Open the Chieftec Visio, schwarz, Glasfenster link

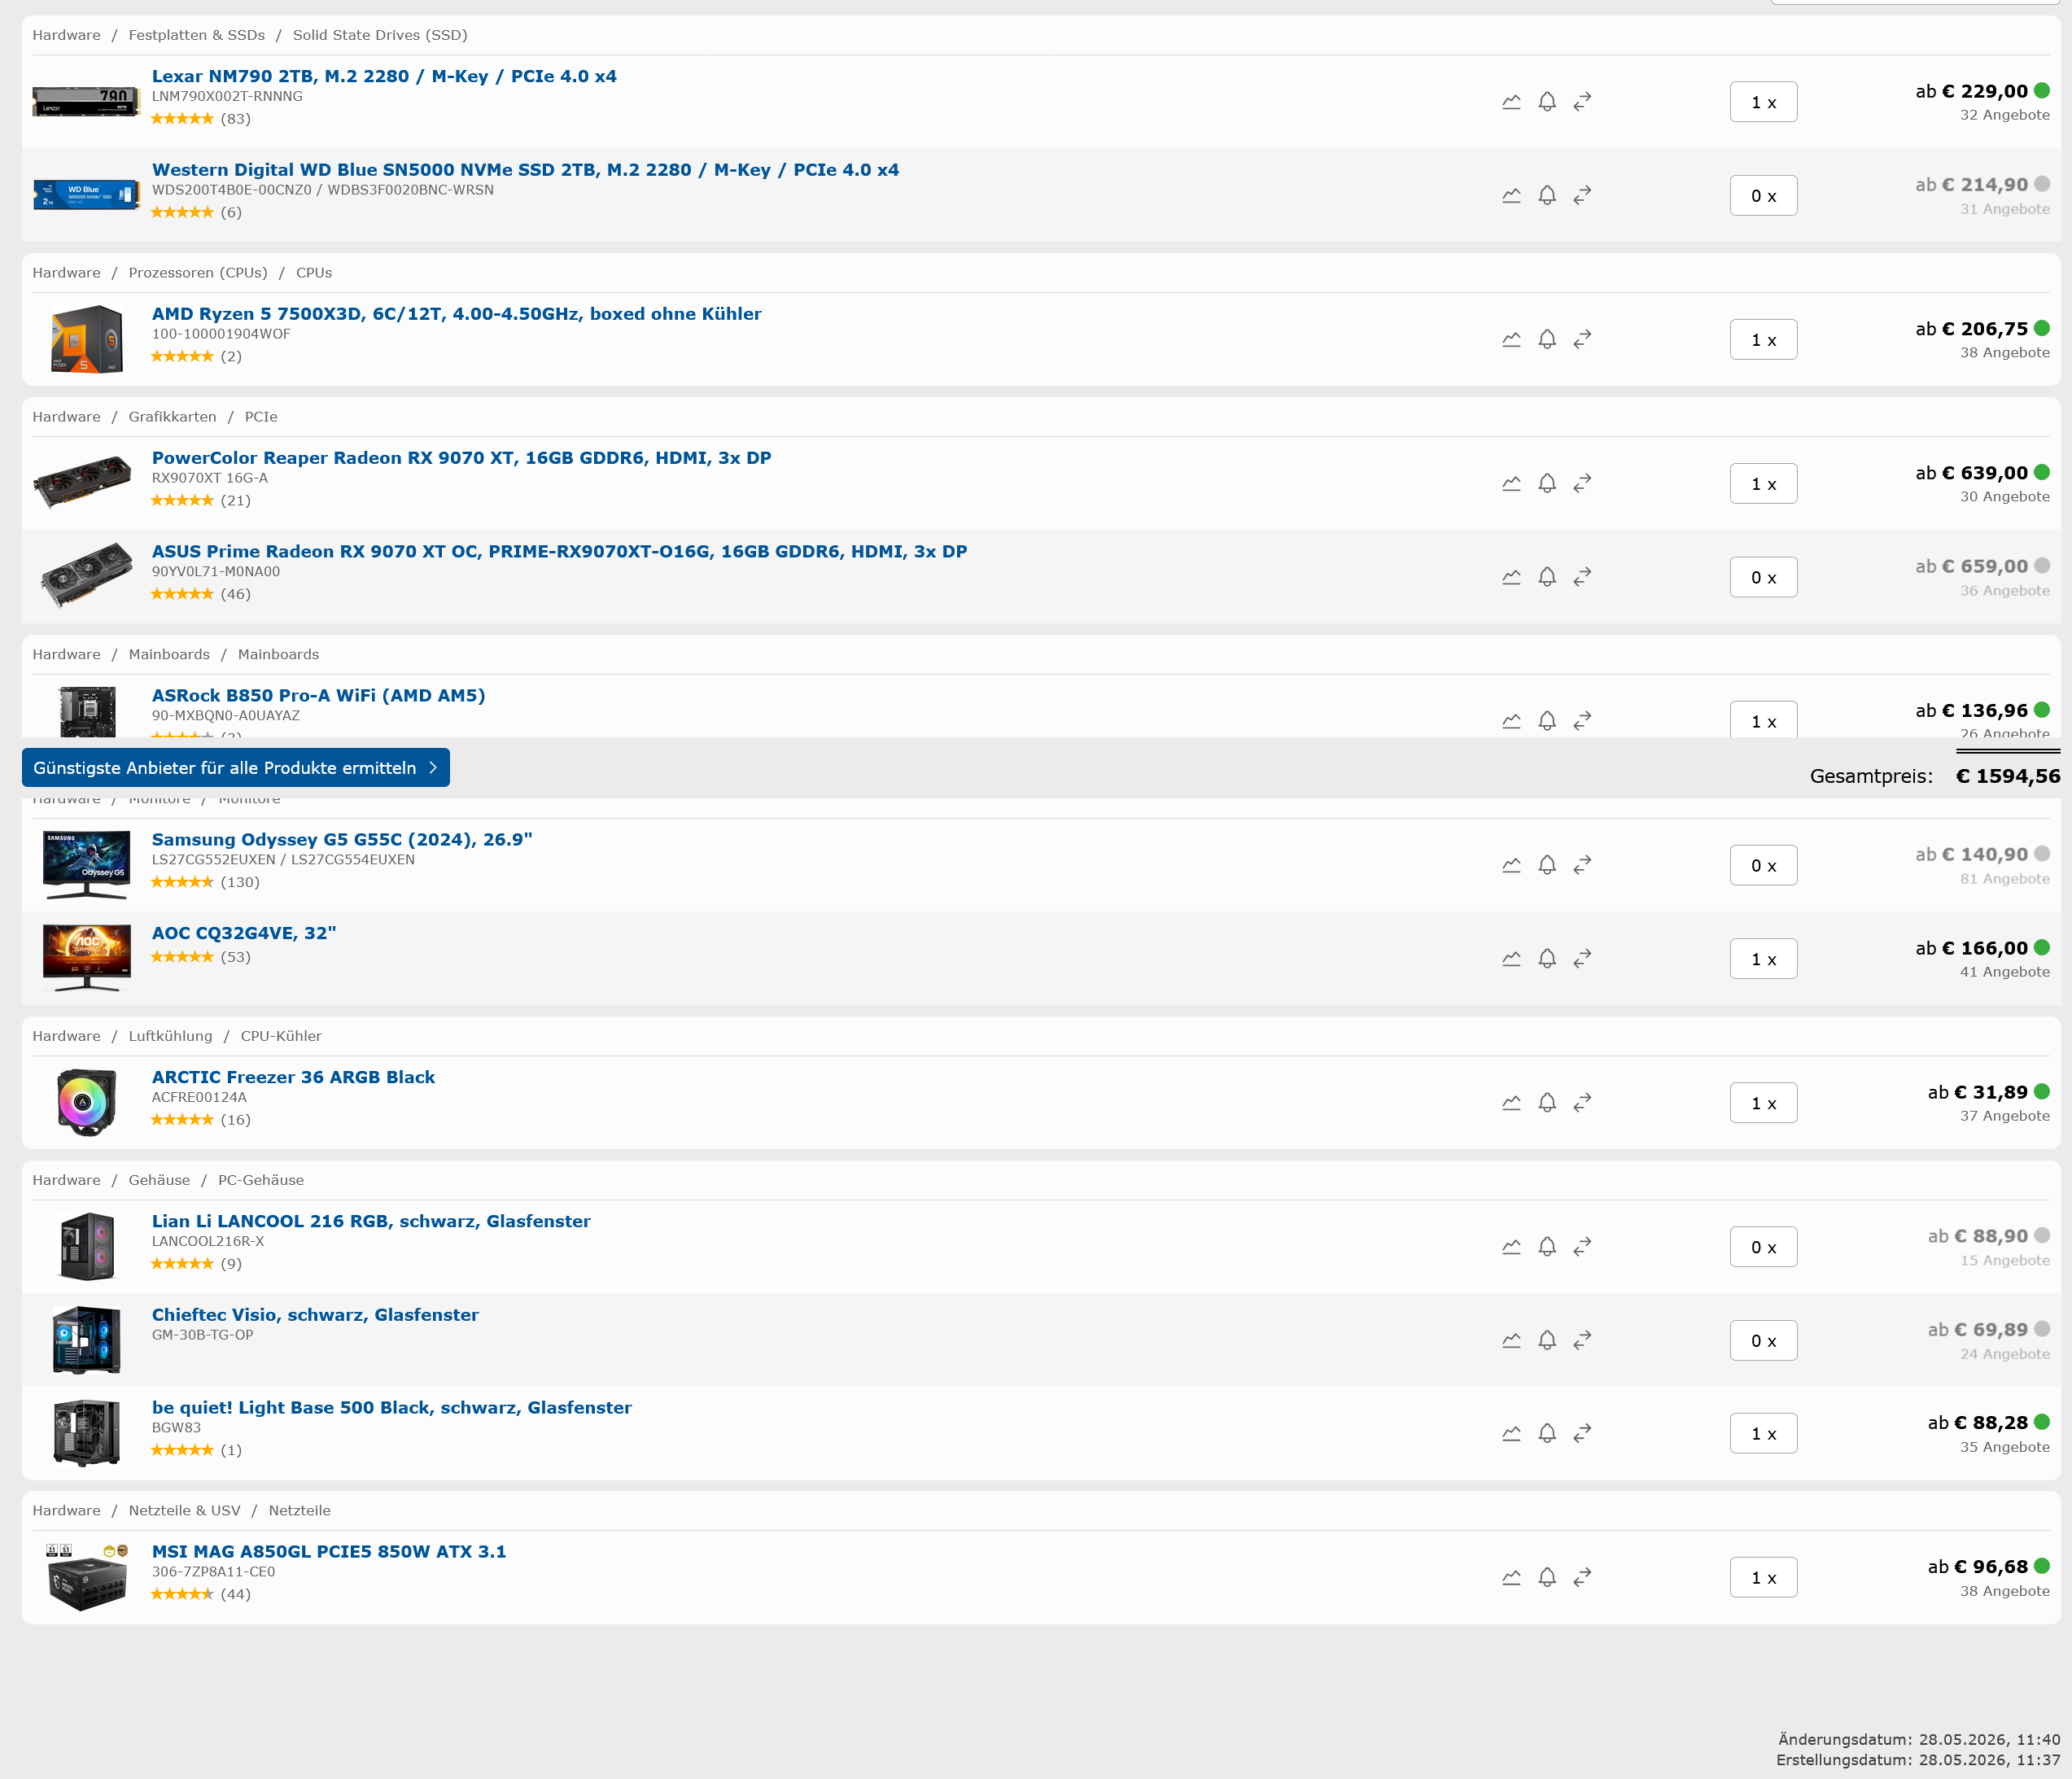[315, 1315]
